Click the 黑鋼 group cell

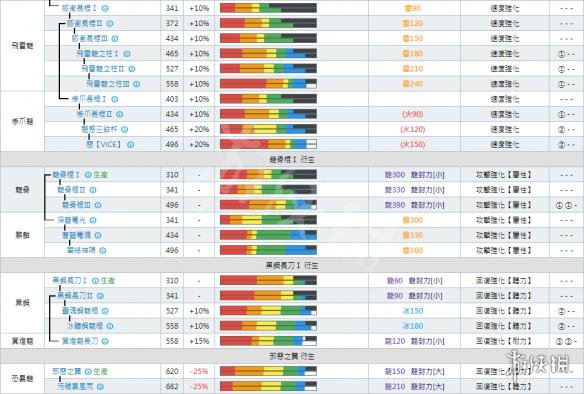point(22,303)
